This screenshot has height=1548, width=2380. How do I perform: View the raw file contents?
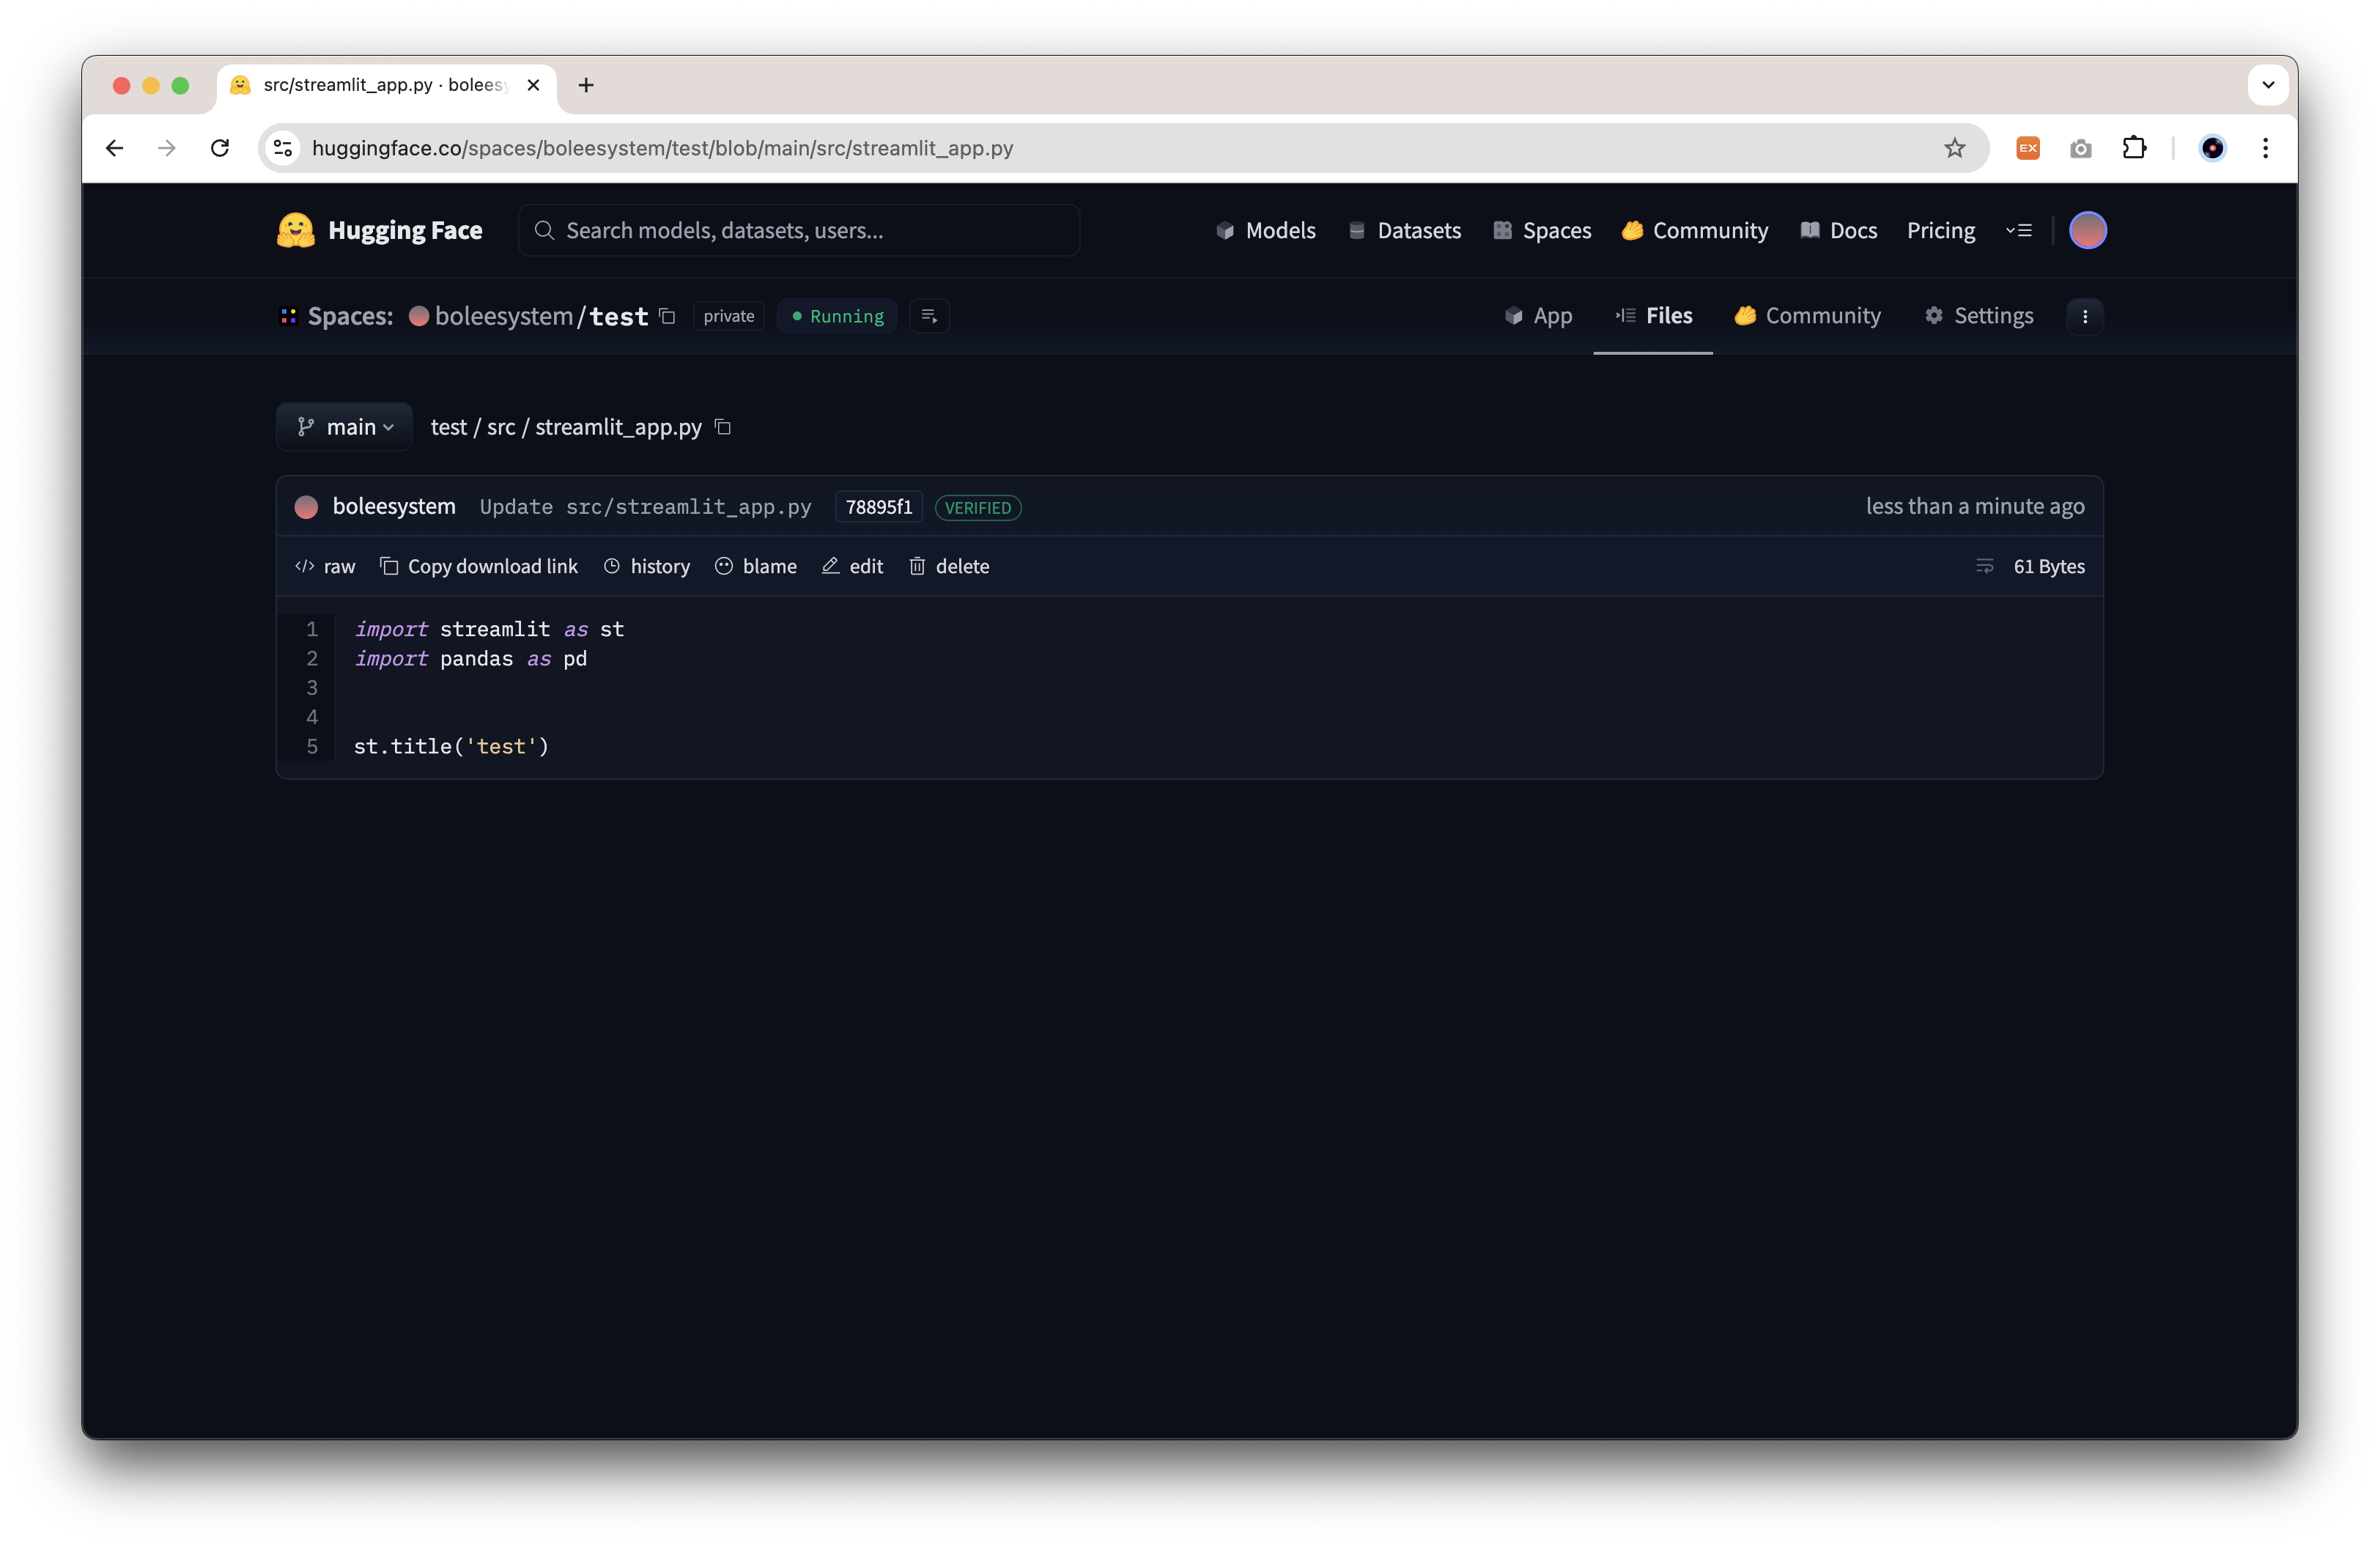pos(325,566)
